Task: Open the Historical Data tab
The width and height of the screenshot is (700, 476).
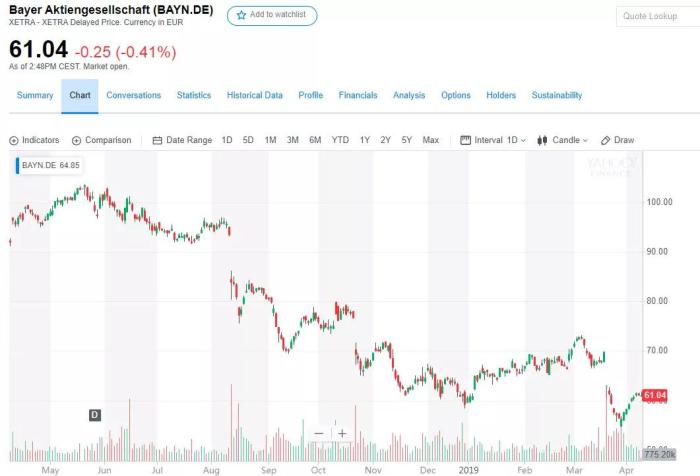Action: [x=254, y=95]
